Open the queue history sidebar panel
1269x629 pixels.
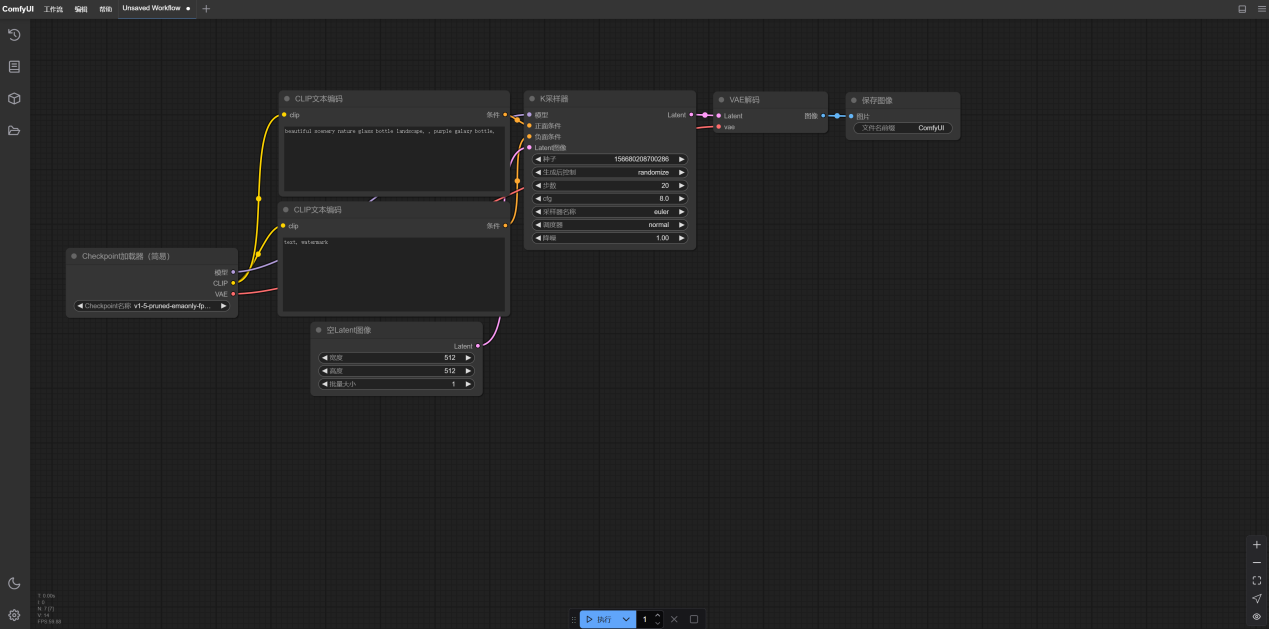(14, 35)
